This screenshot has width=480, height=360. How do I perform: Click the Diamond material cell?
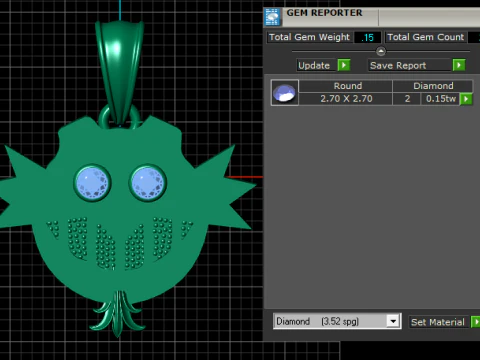click(433, 86)
